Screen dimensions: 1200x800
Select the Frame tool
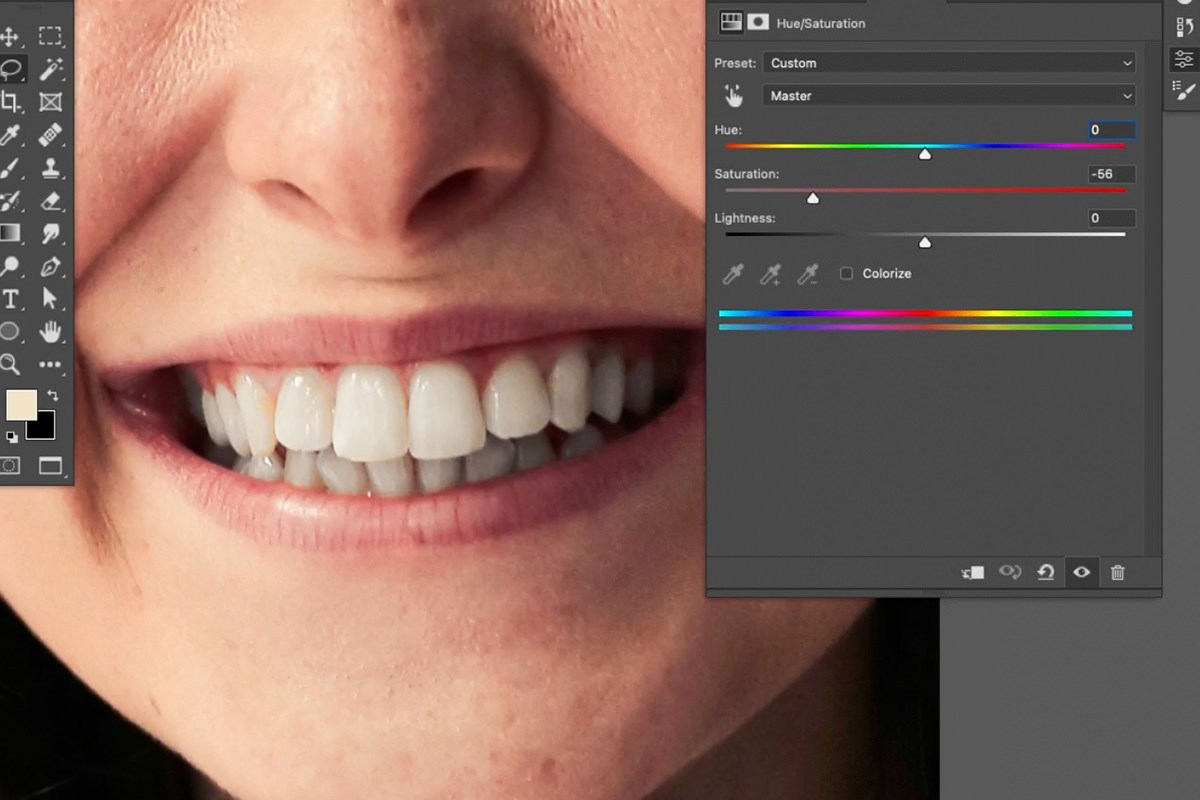pos(50,102)
